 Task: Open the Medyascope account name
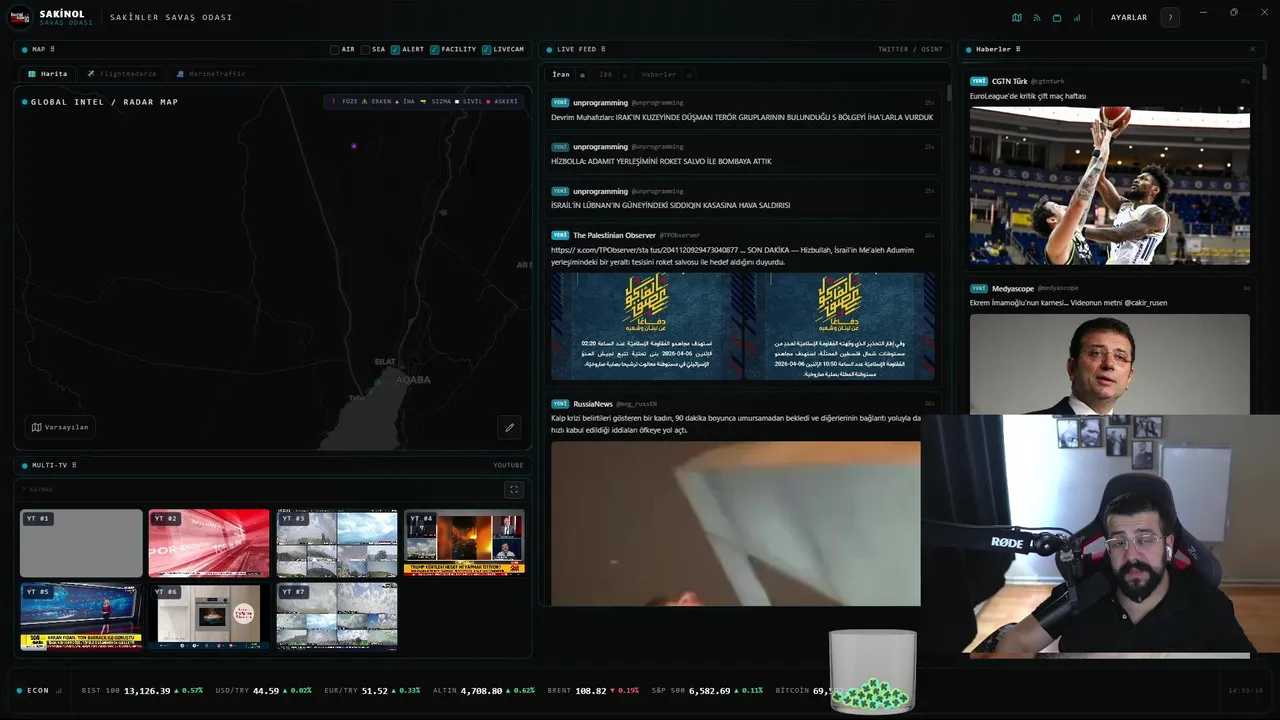pyautogui.click(x=1013, y=288)
